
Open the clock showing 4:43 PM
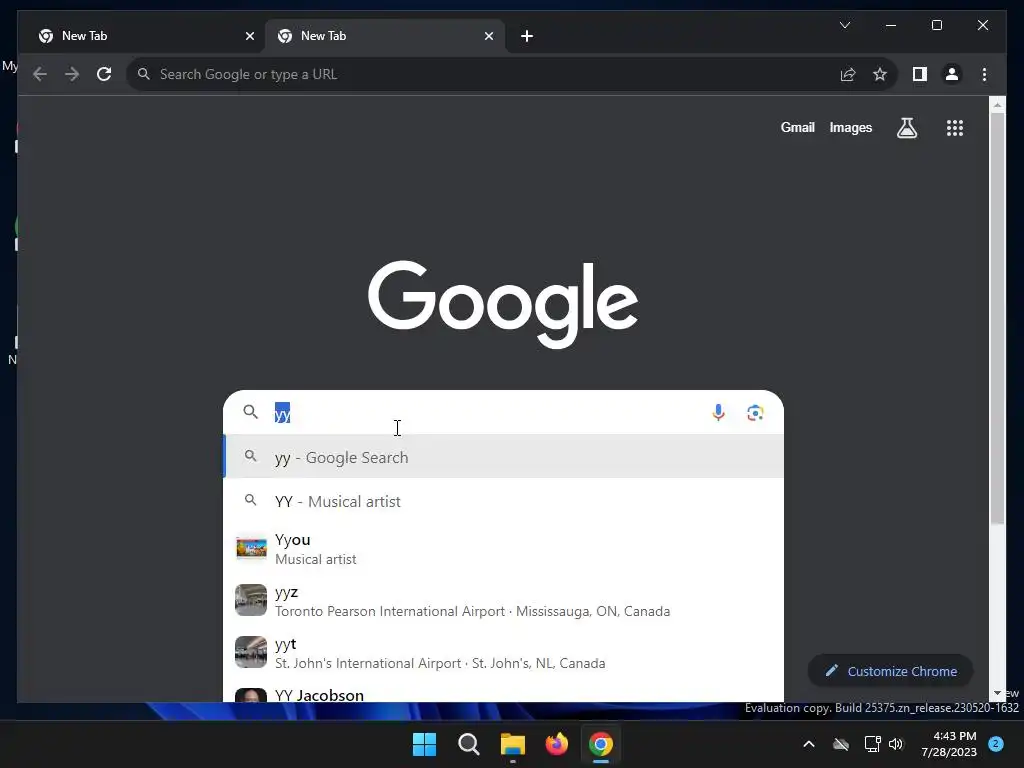click(949, 744)
